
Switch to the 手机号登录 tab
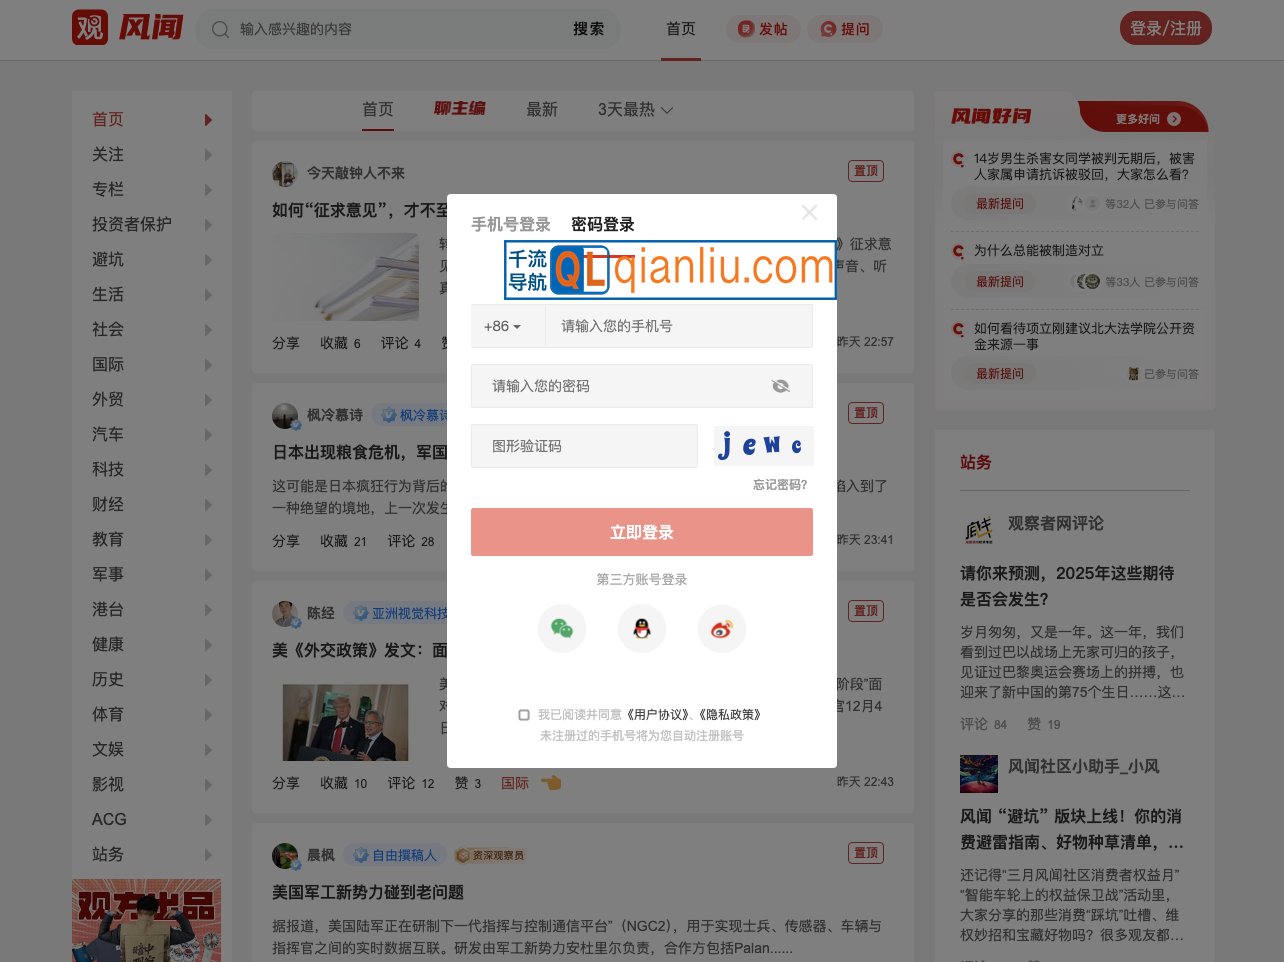coord(510,224)
